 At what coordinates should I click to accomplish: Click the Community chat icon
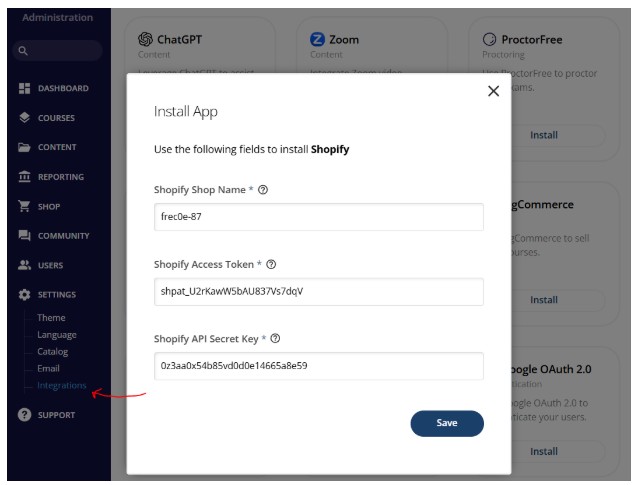tap(24, 236)
